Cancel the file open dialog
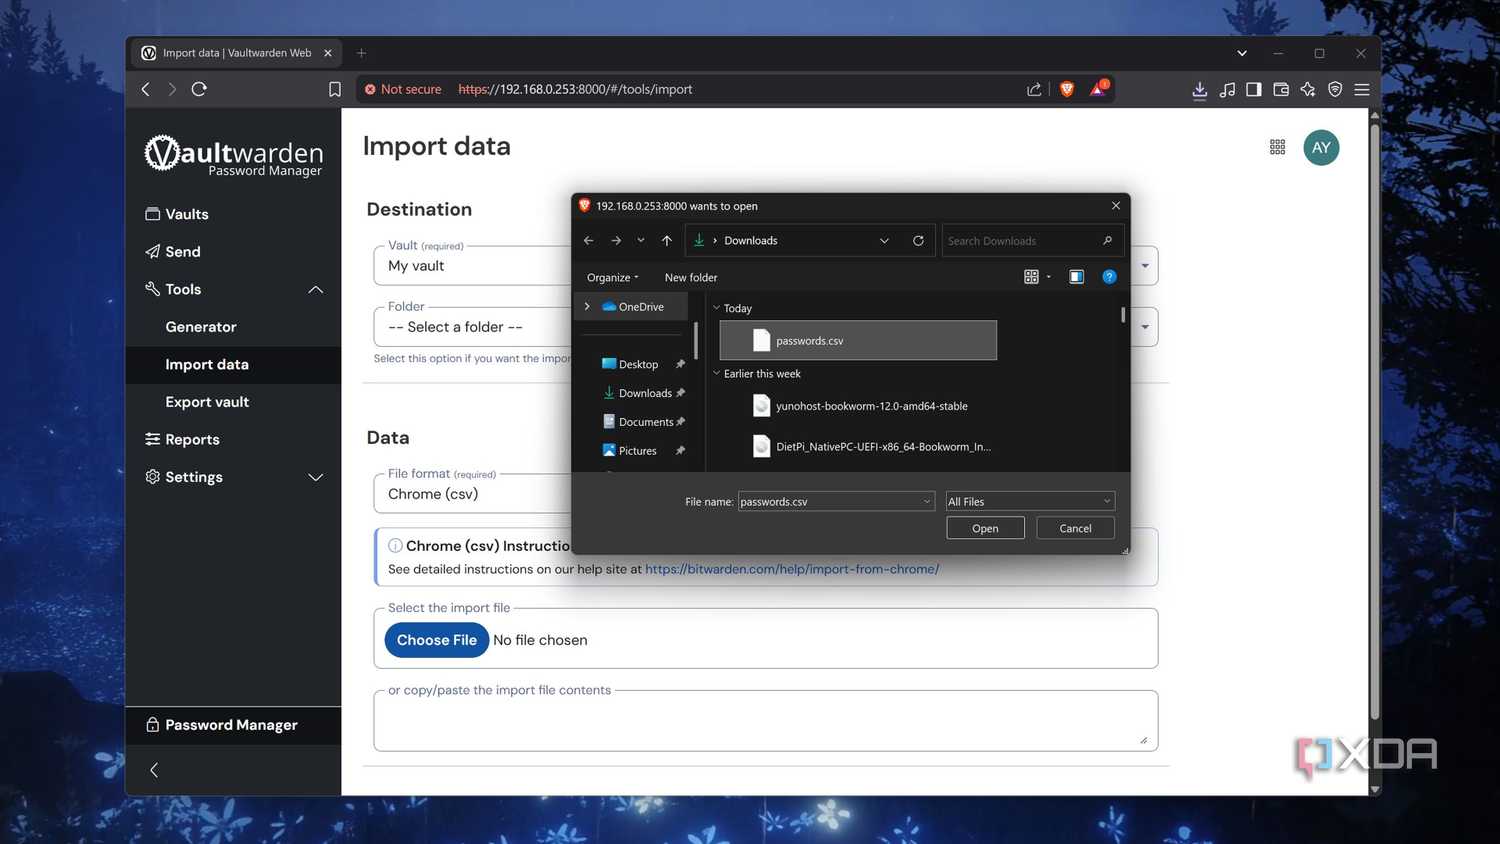Image resolution: width=1500 pixels, height=844 pixels. click(1075, 528)
